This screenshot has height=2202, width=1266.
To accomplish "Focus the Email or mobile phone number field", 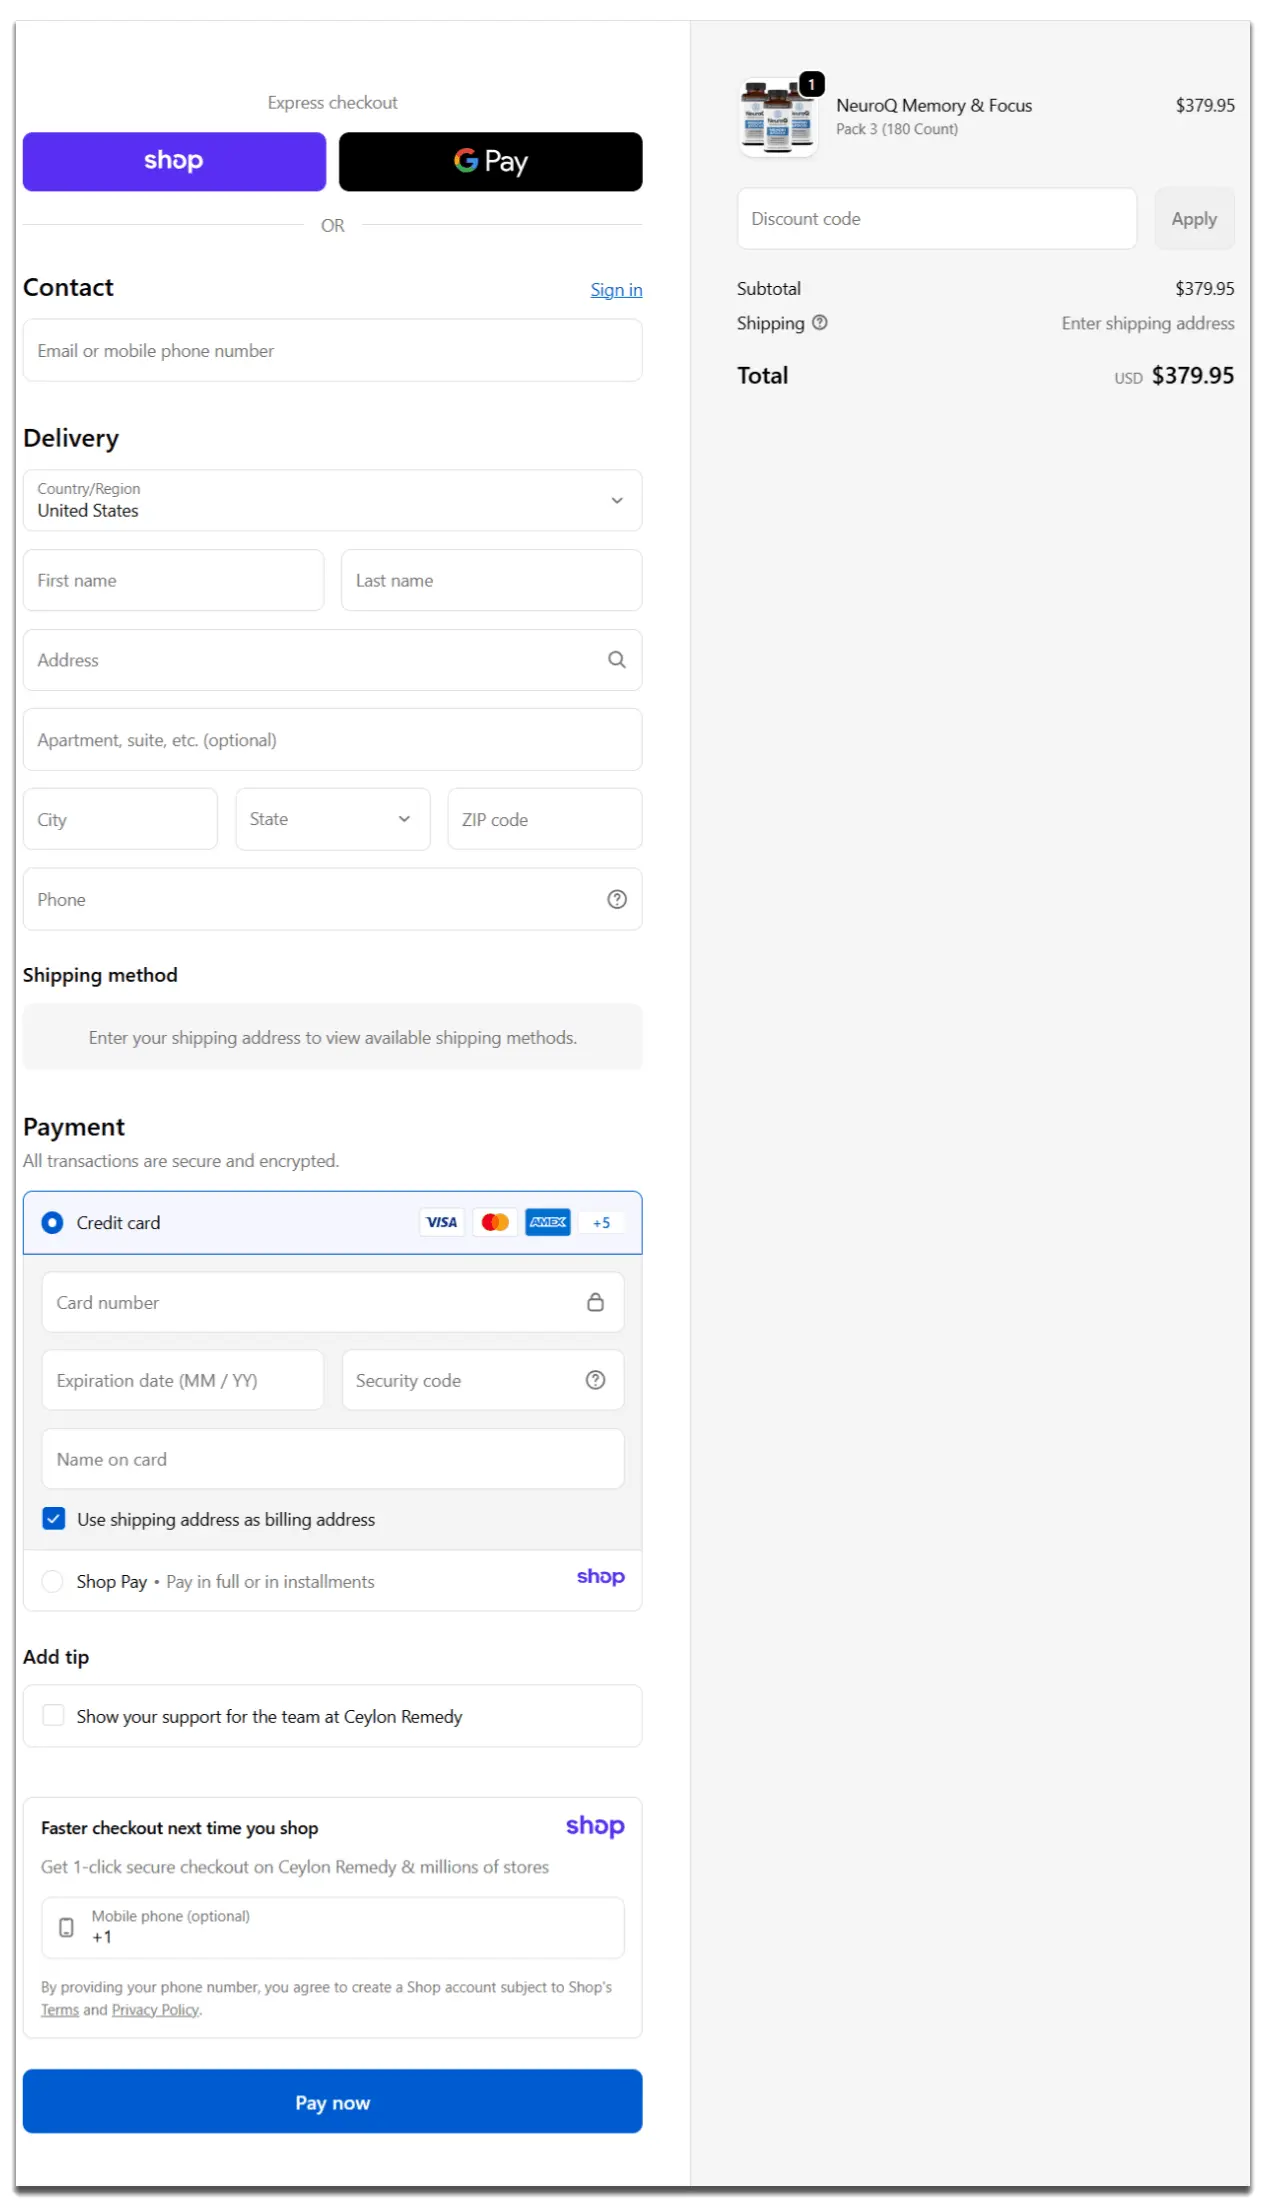I will click(x=332, y=350).
